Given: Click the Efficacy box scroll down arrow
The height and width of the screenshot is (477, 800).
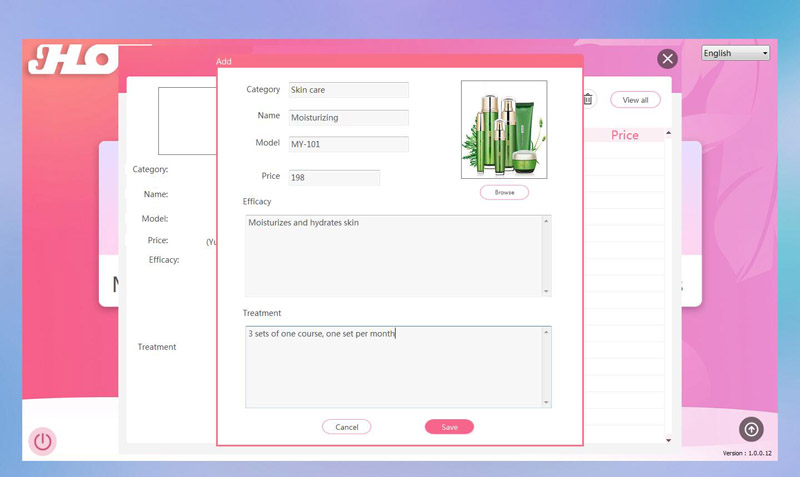Looking at the screenshot, I should point(546,290).
